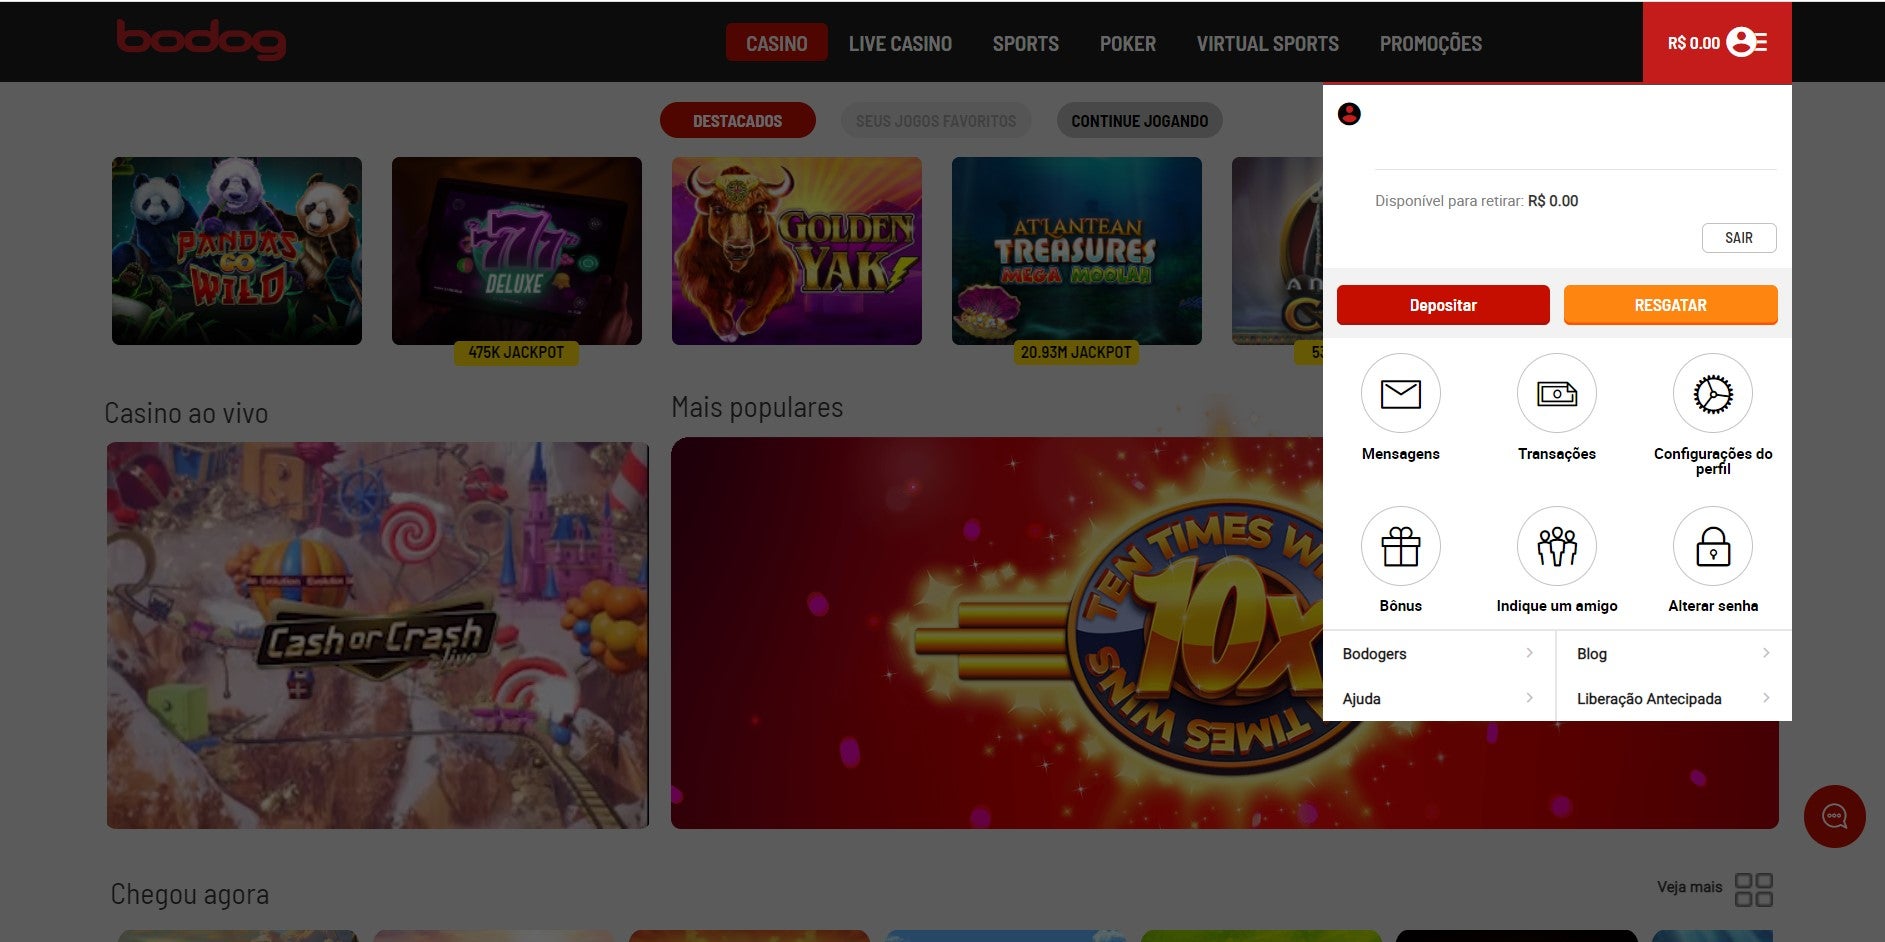
Task: Click the SAIR logout button
Action: [1739, 238]
